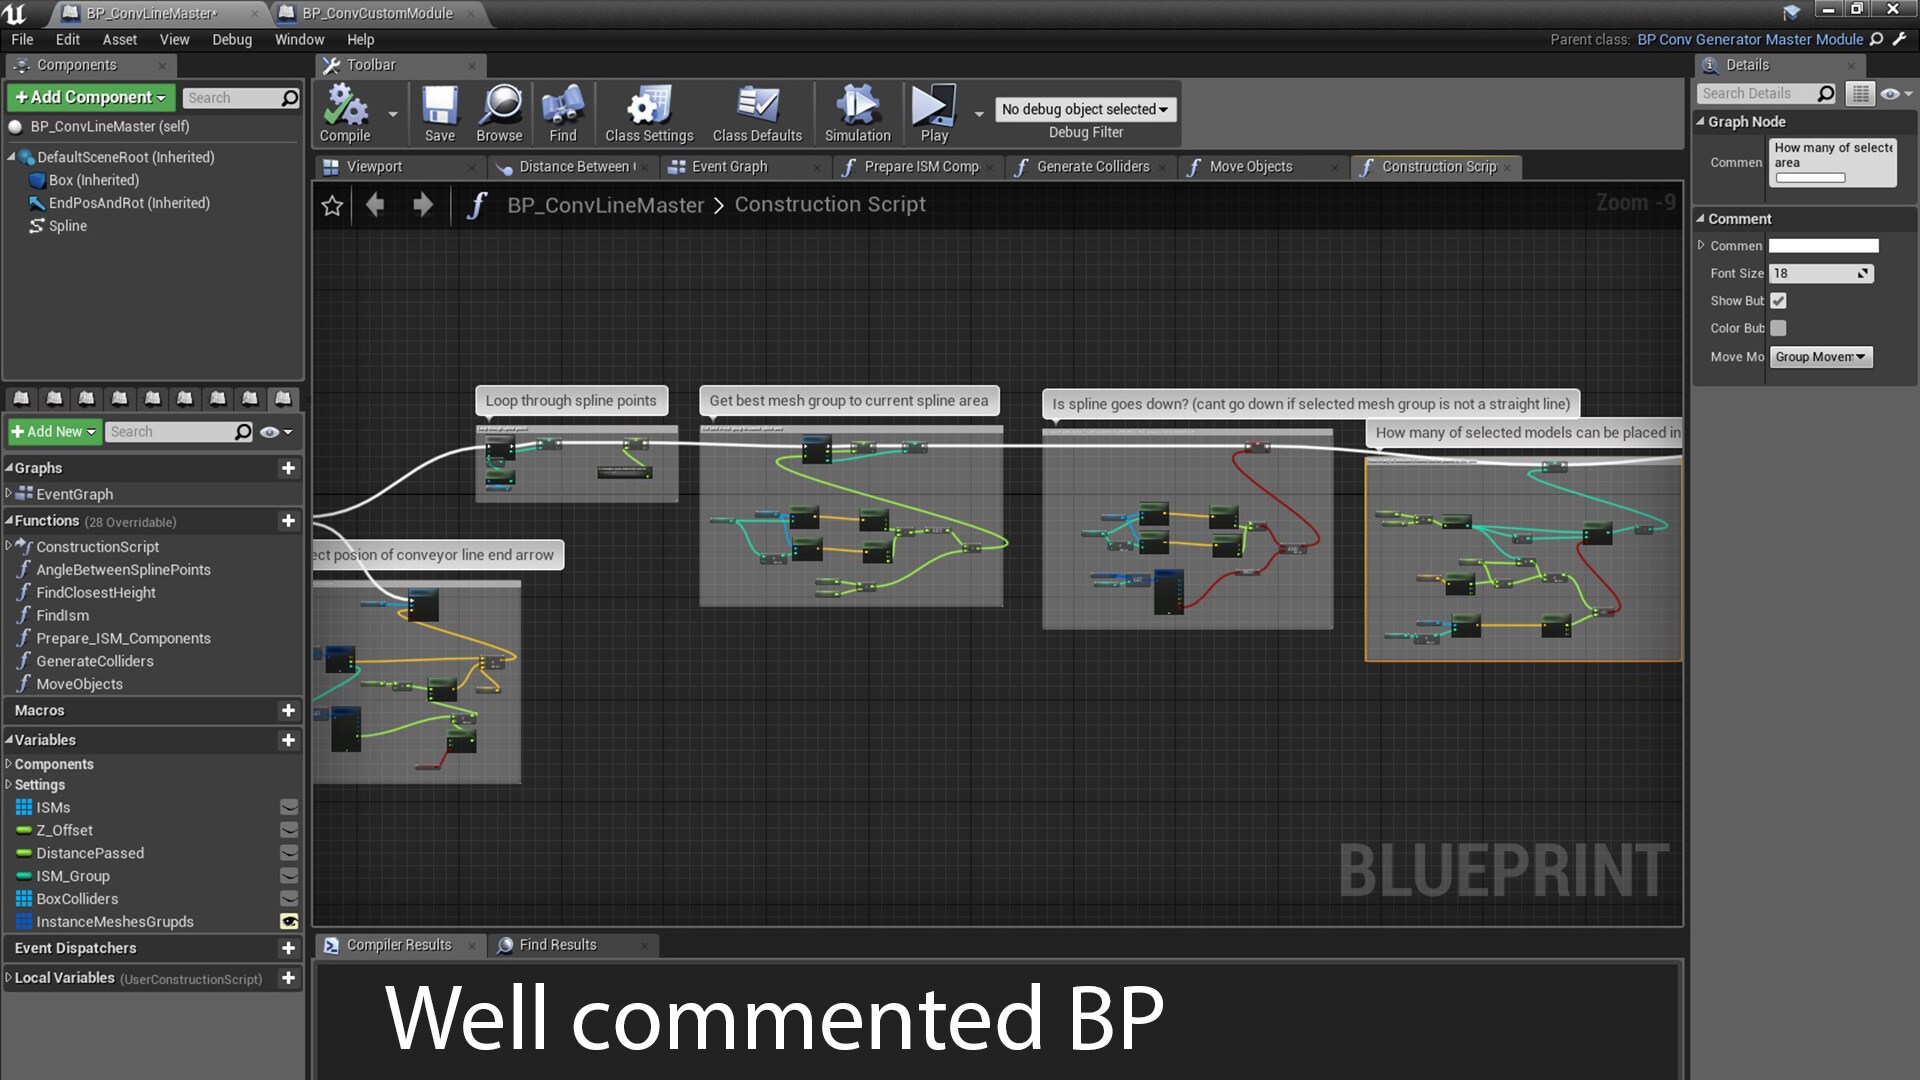This screenshot has width=1920, height=1080.
Task: Open Class Settings
Action: 648,112
